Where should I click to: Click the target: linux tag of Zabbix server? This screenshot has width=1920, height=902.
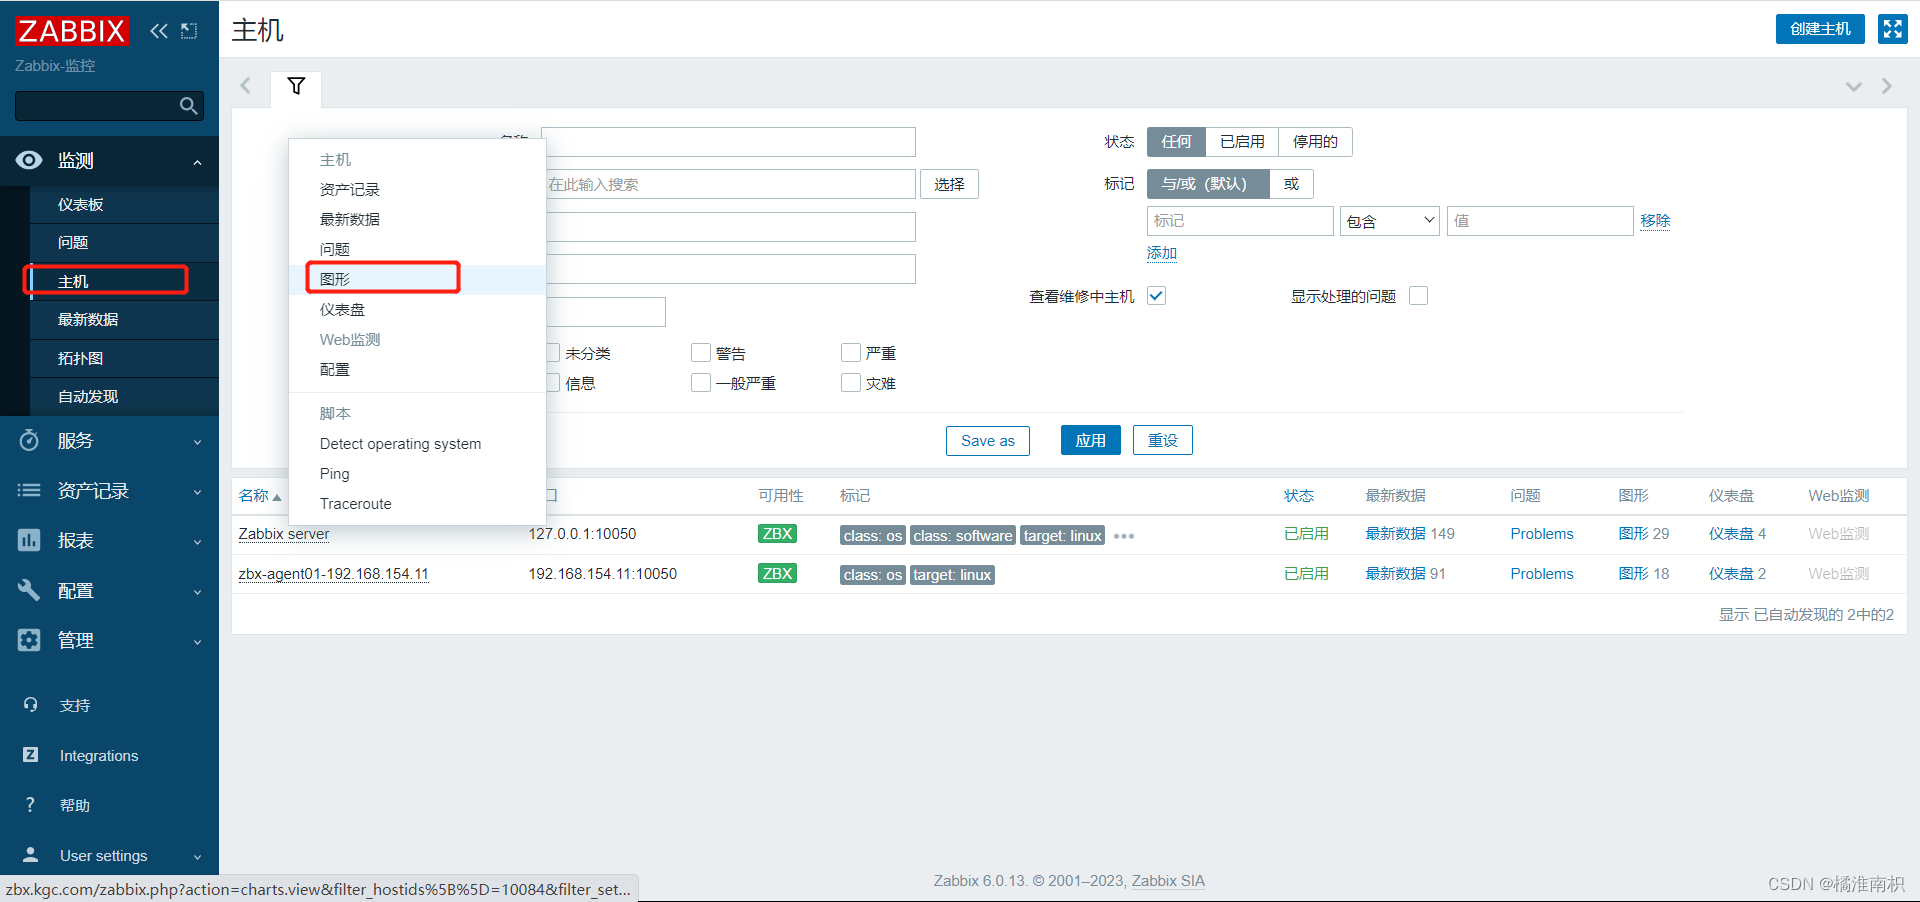click(x=1062, y=536)
